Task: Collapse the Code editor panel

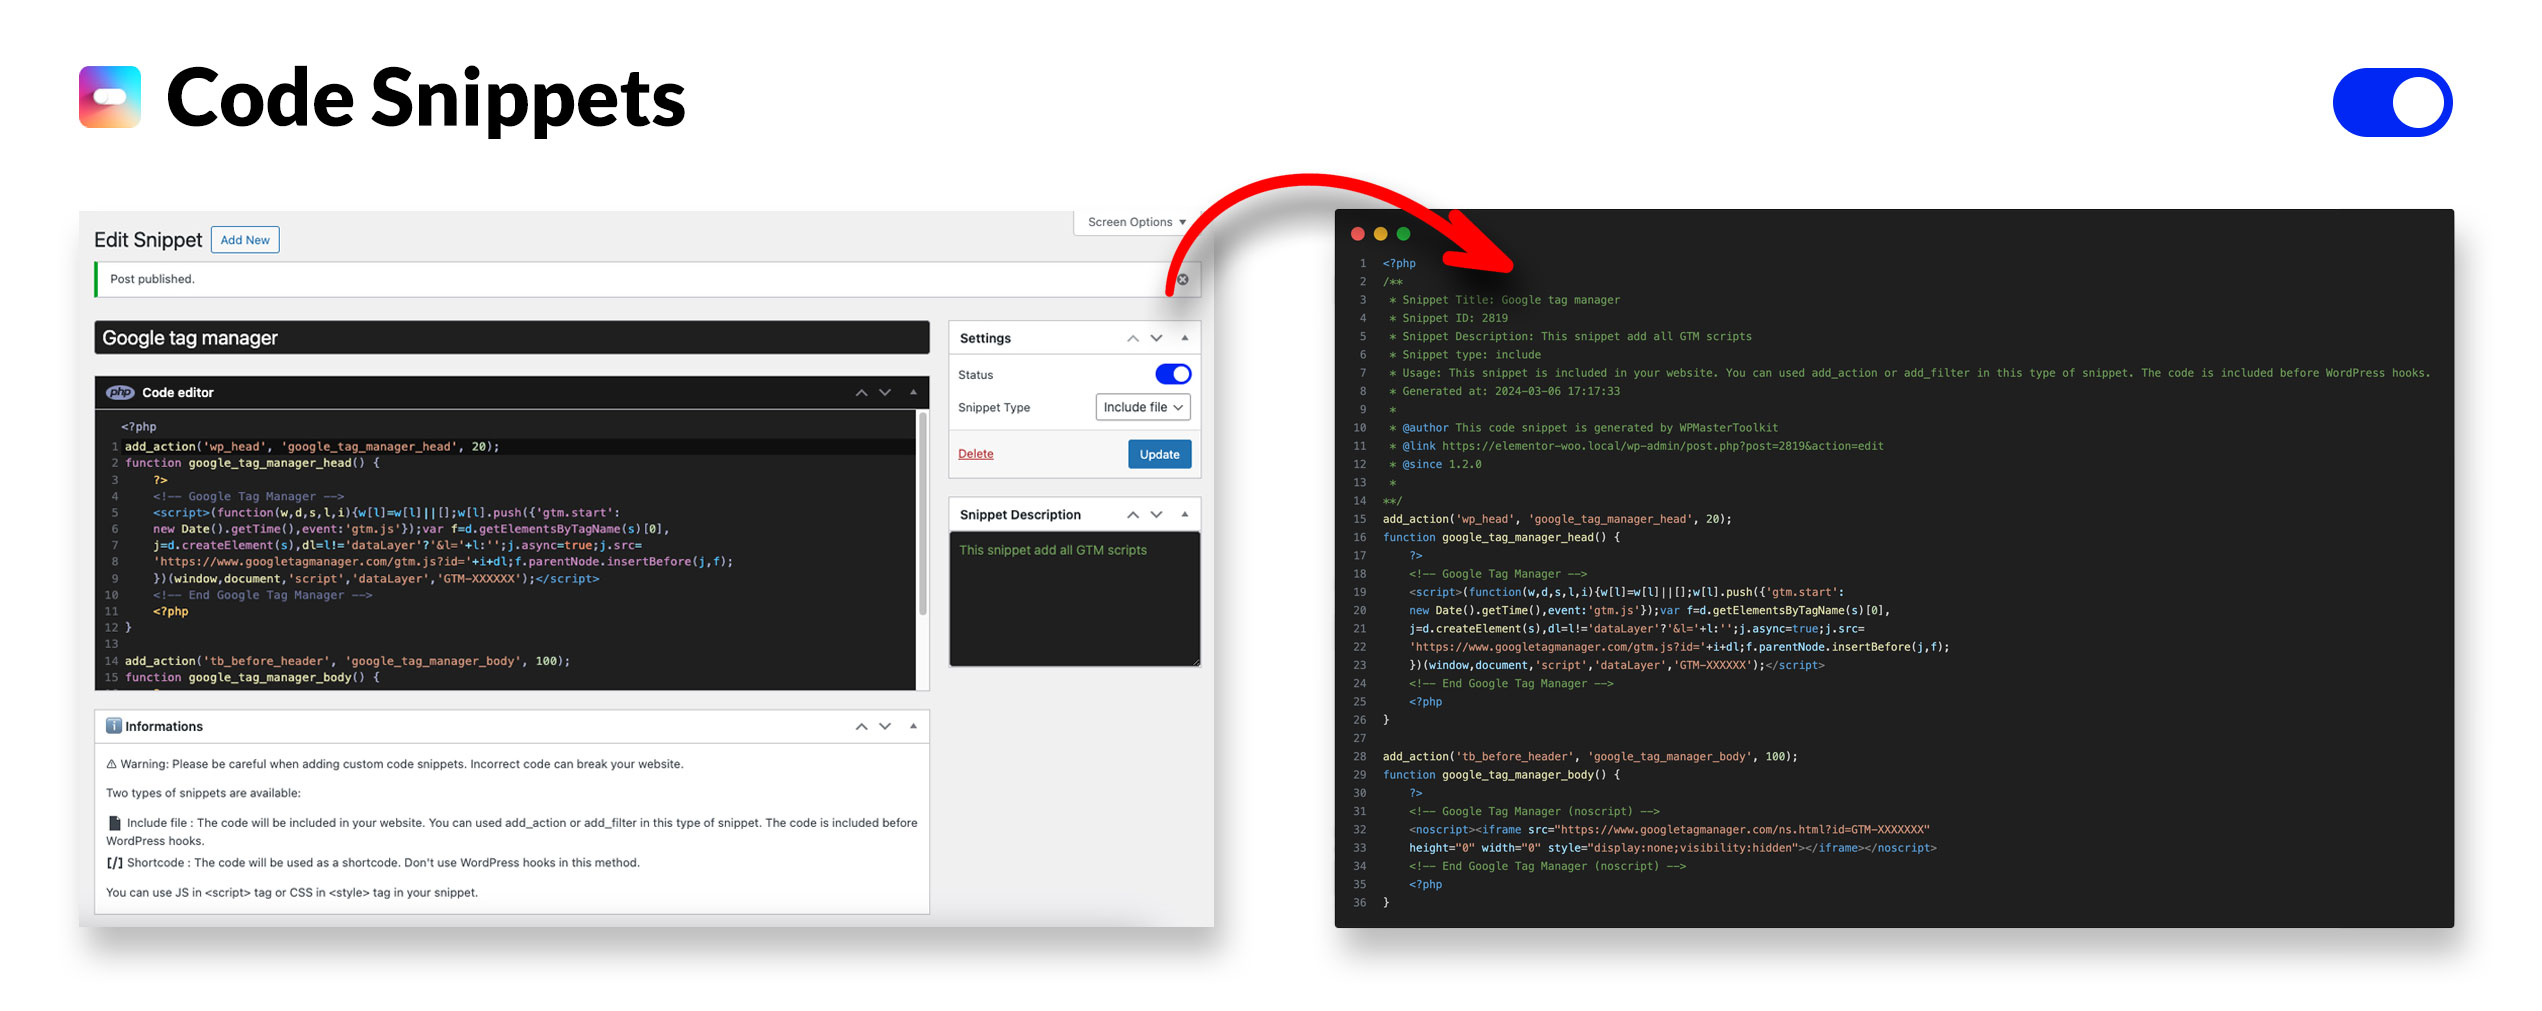Action: 913,392
